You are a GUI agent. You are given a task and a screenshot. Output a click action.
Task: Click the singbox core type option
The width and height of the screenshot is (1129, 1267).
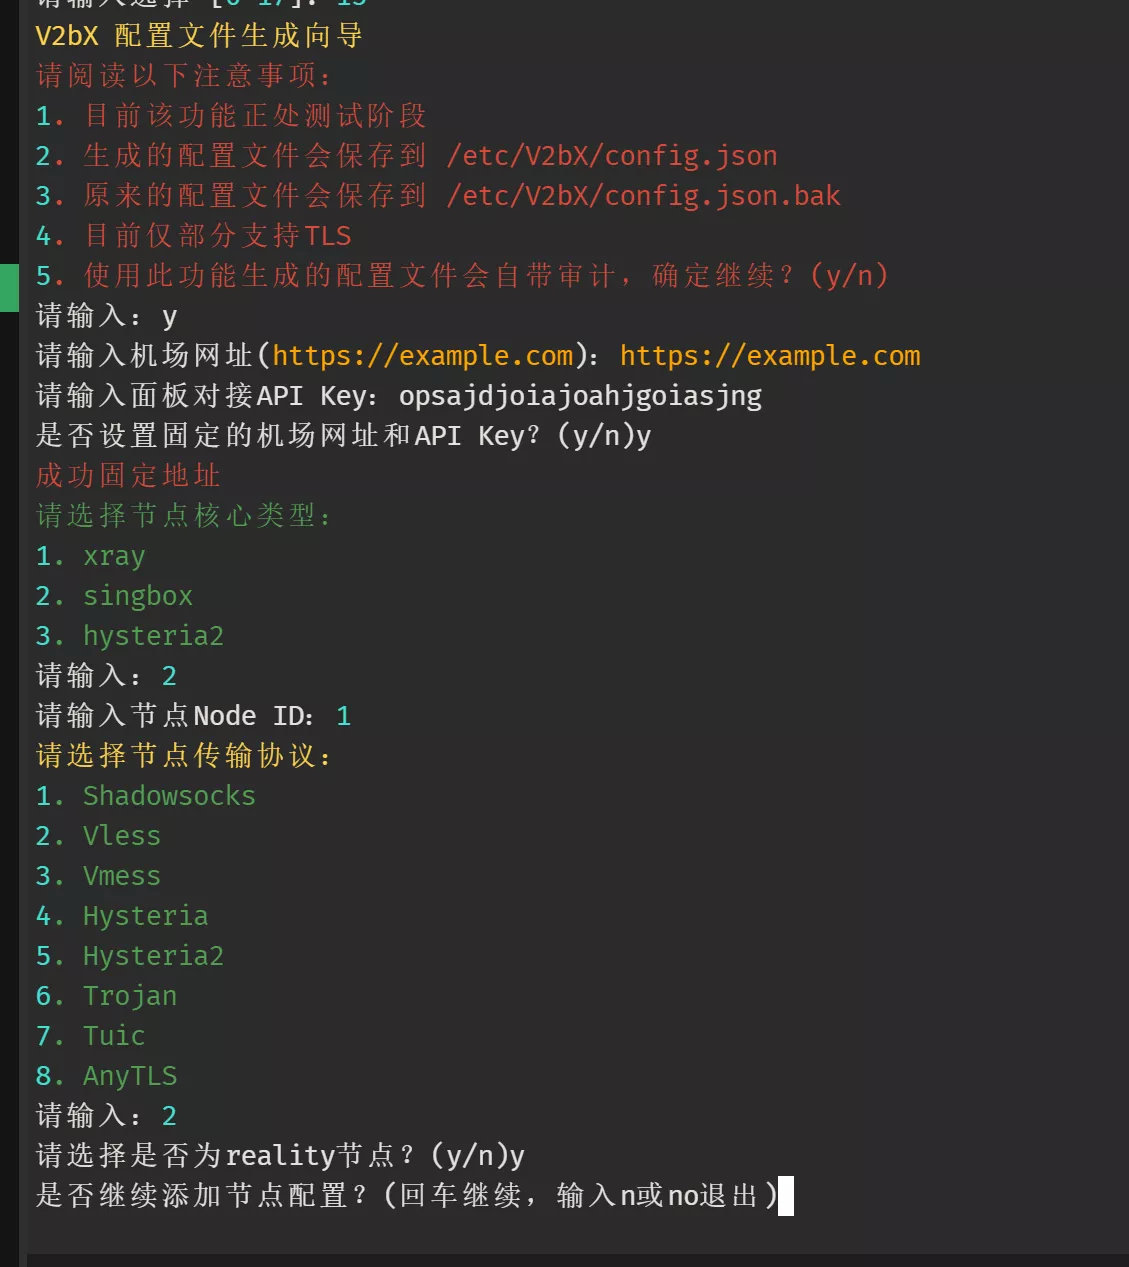coord(137,596)
